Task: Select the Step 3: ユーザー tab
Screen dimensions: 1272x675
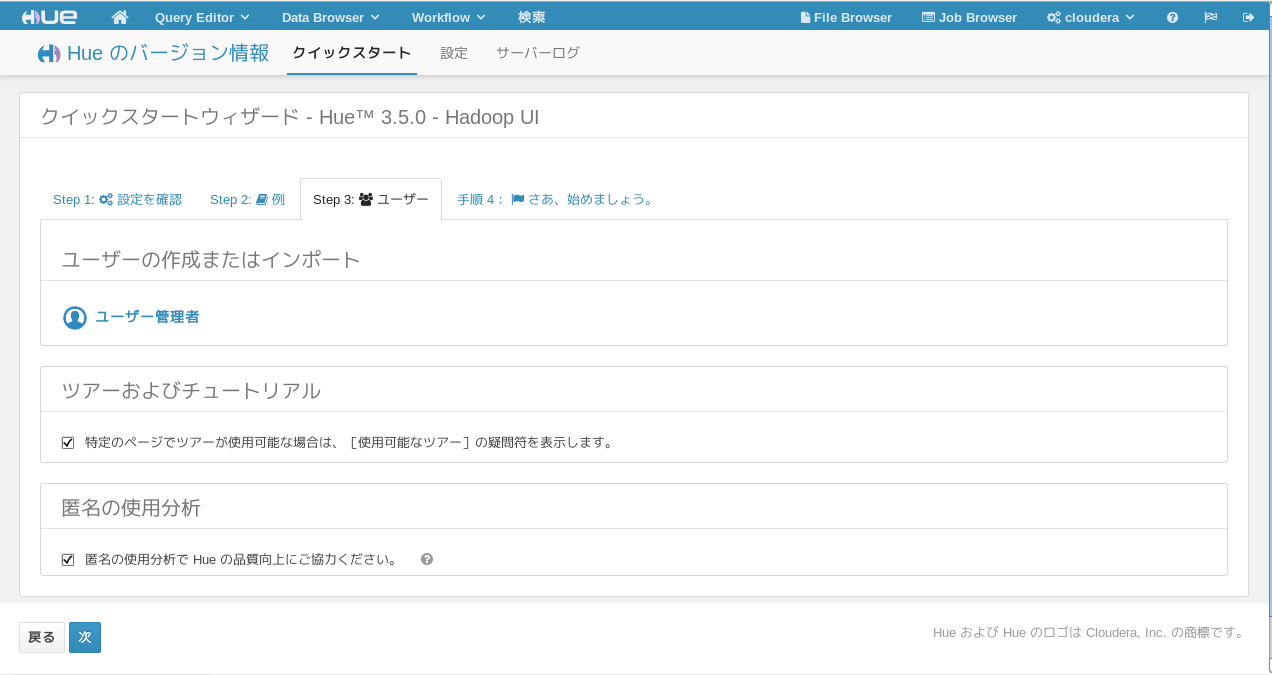Action: 371,199
